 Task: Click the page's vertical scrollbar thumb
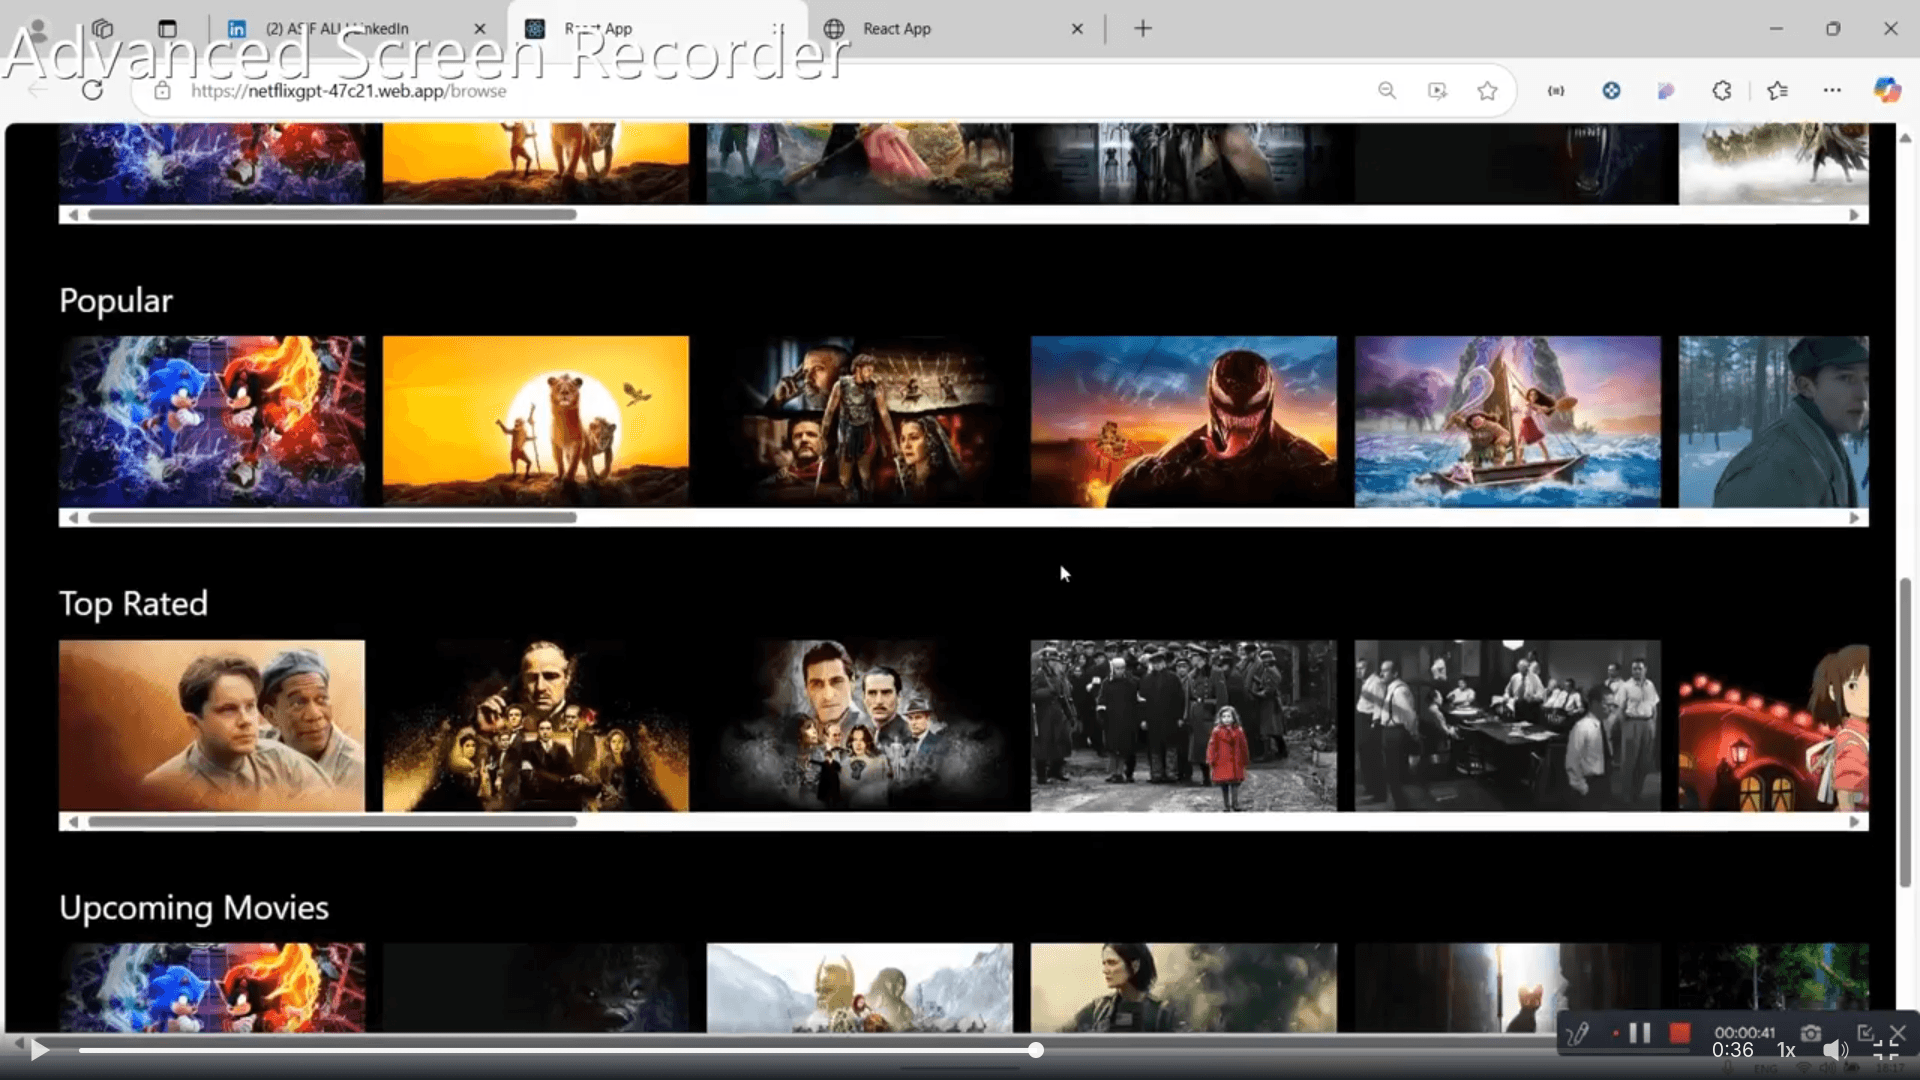[1906, 732]
